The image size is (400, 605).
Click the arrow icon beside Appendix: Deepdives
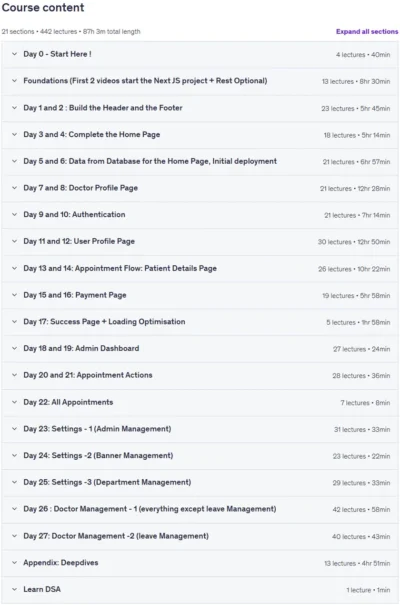14,563
